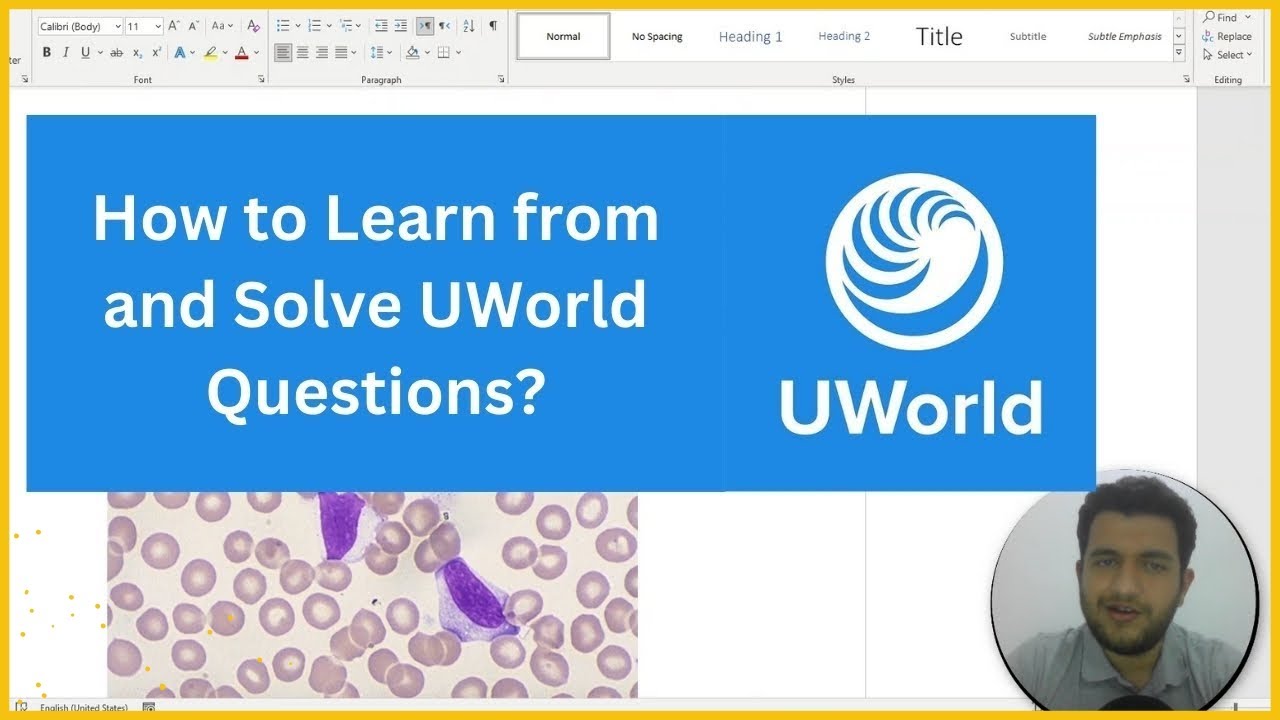Set left-to-right text direction

click(424, 26)
